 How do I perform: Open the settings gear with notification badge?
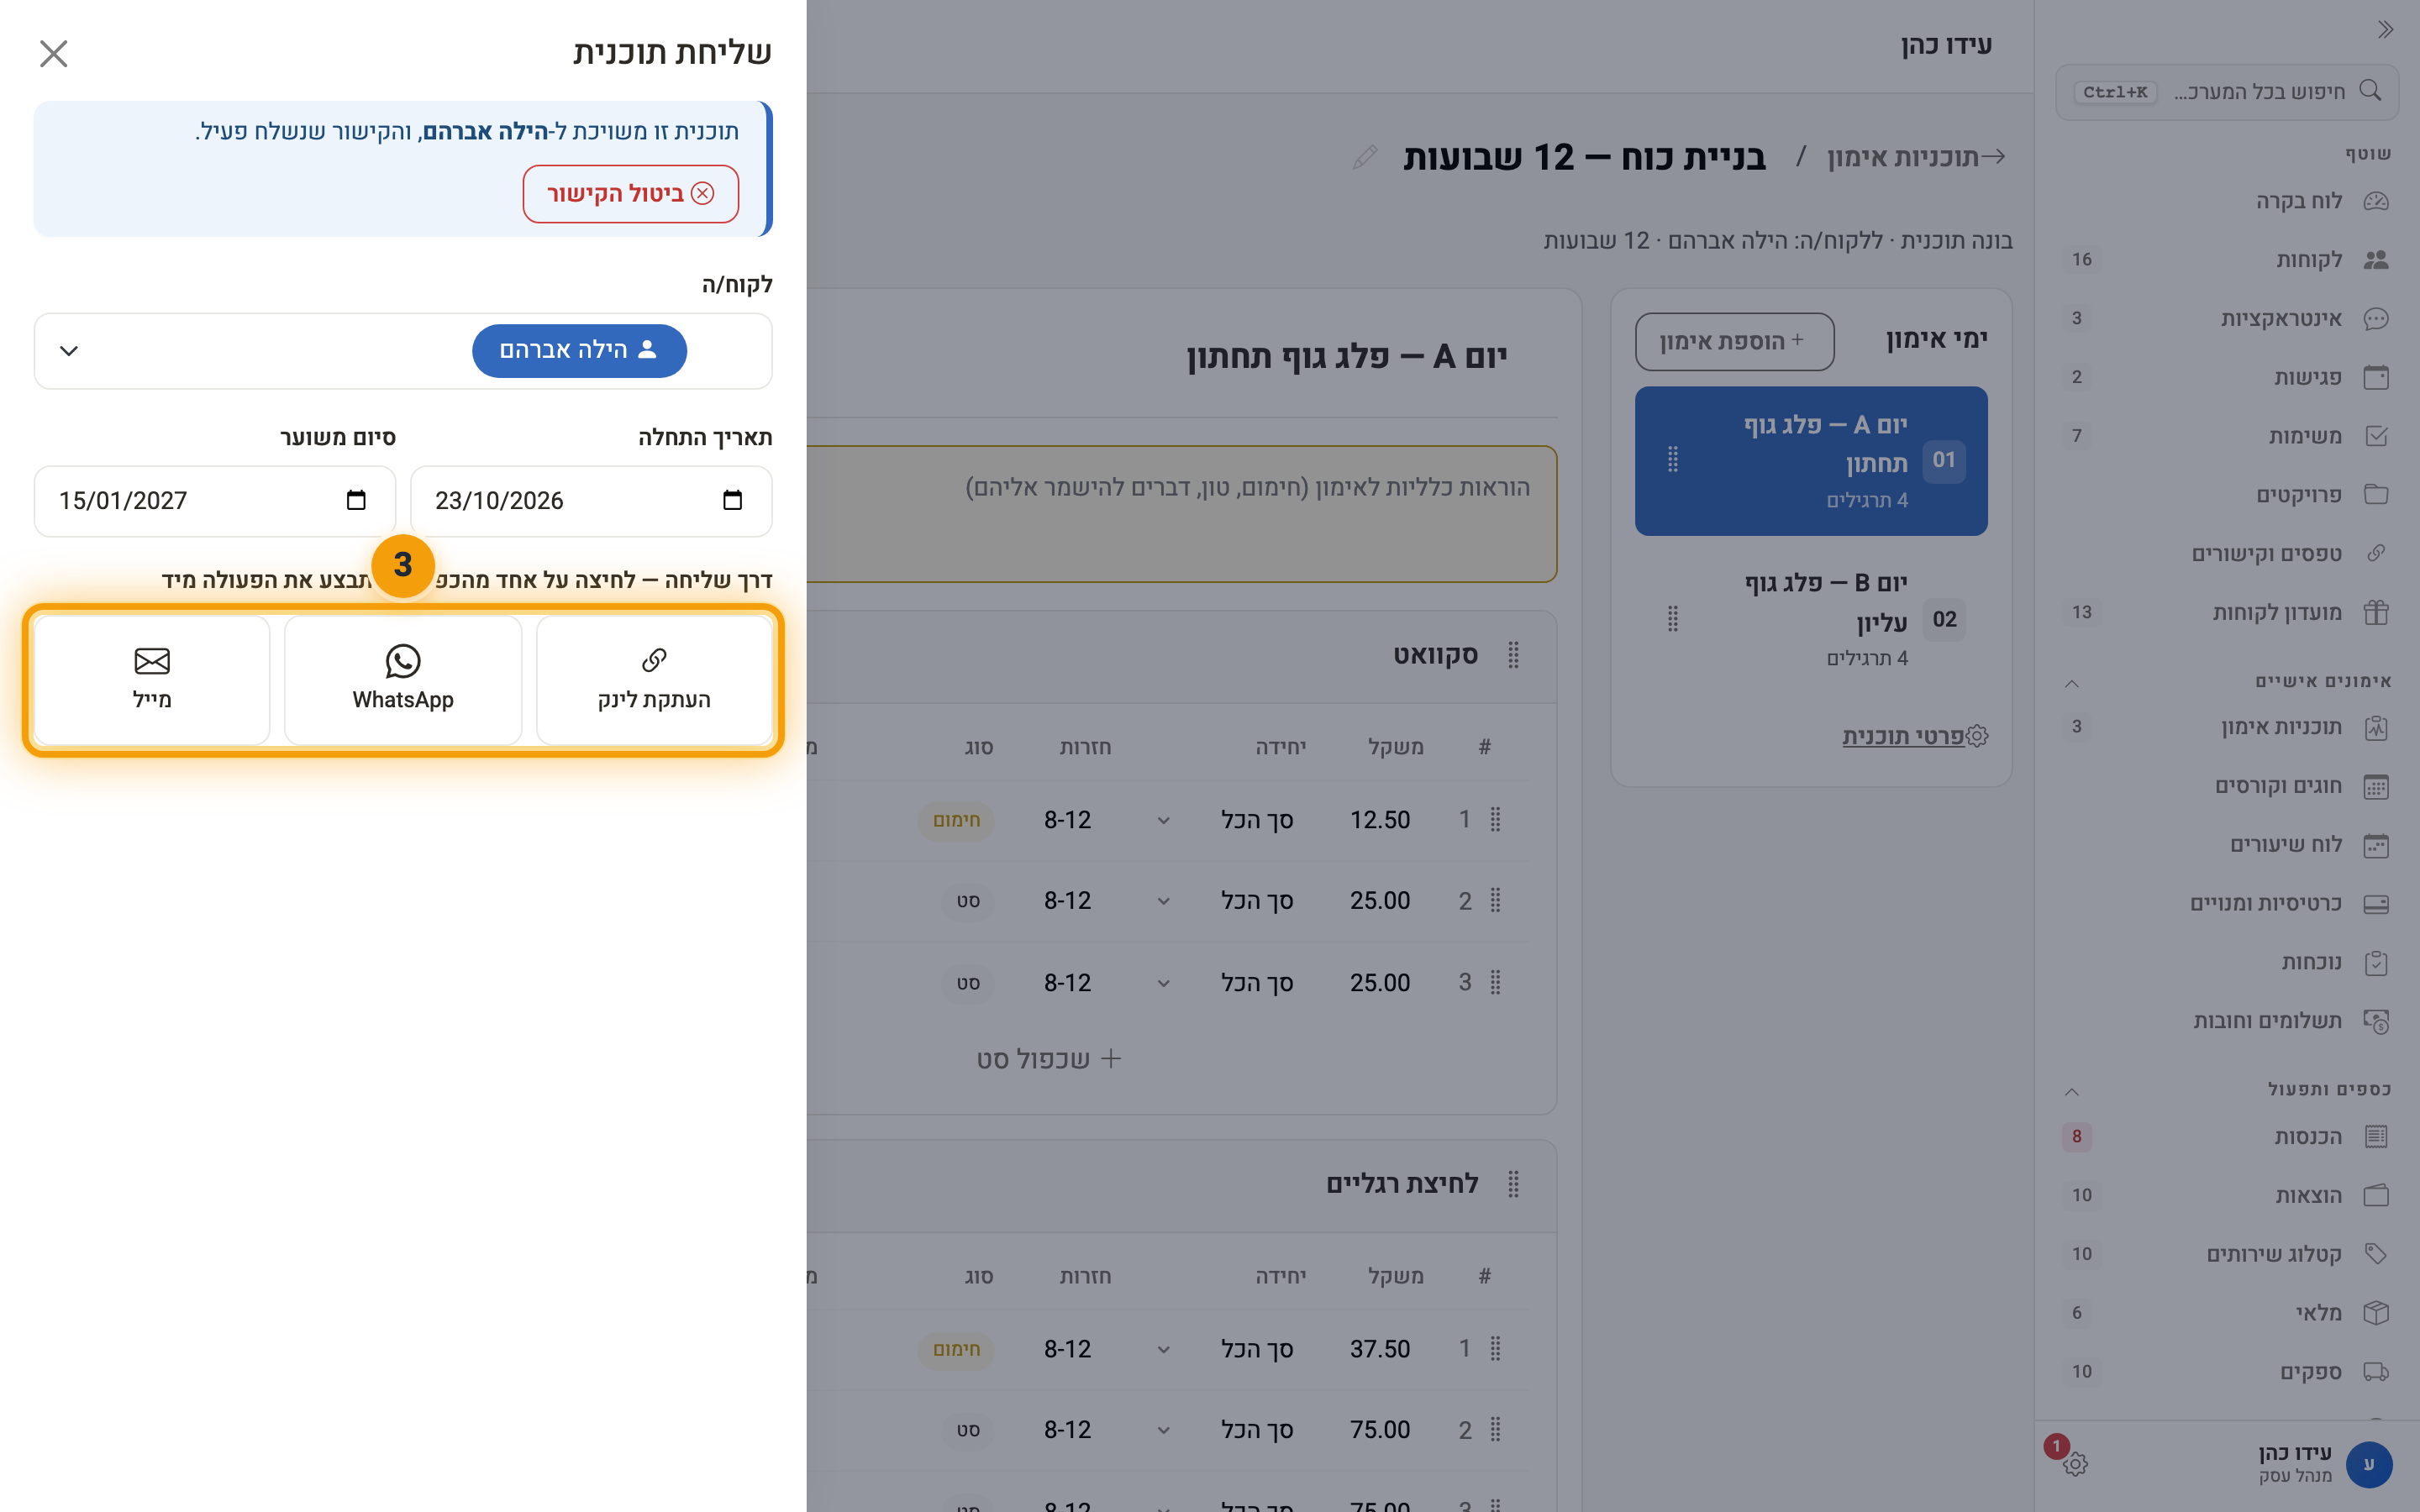click(x=2075, y=1464)
